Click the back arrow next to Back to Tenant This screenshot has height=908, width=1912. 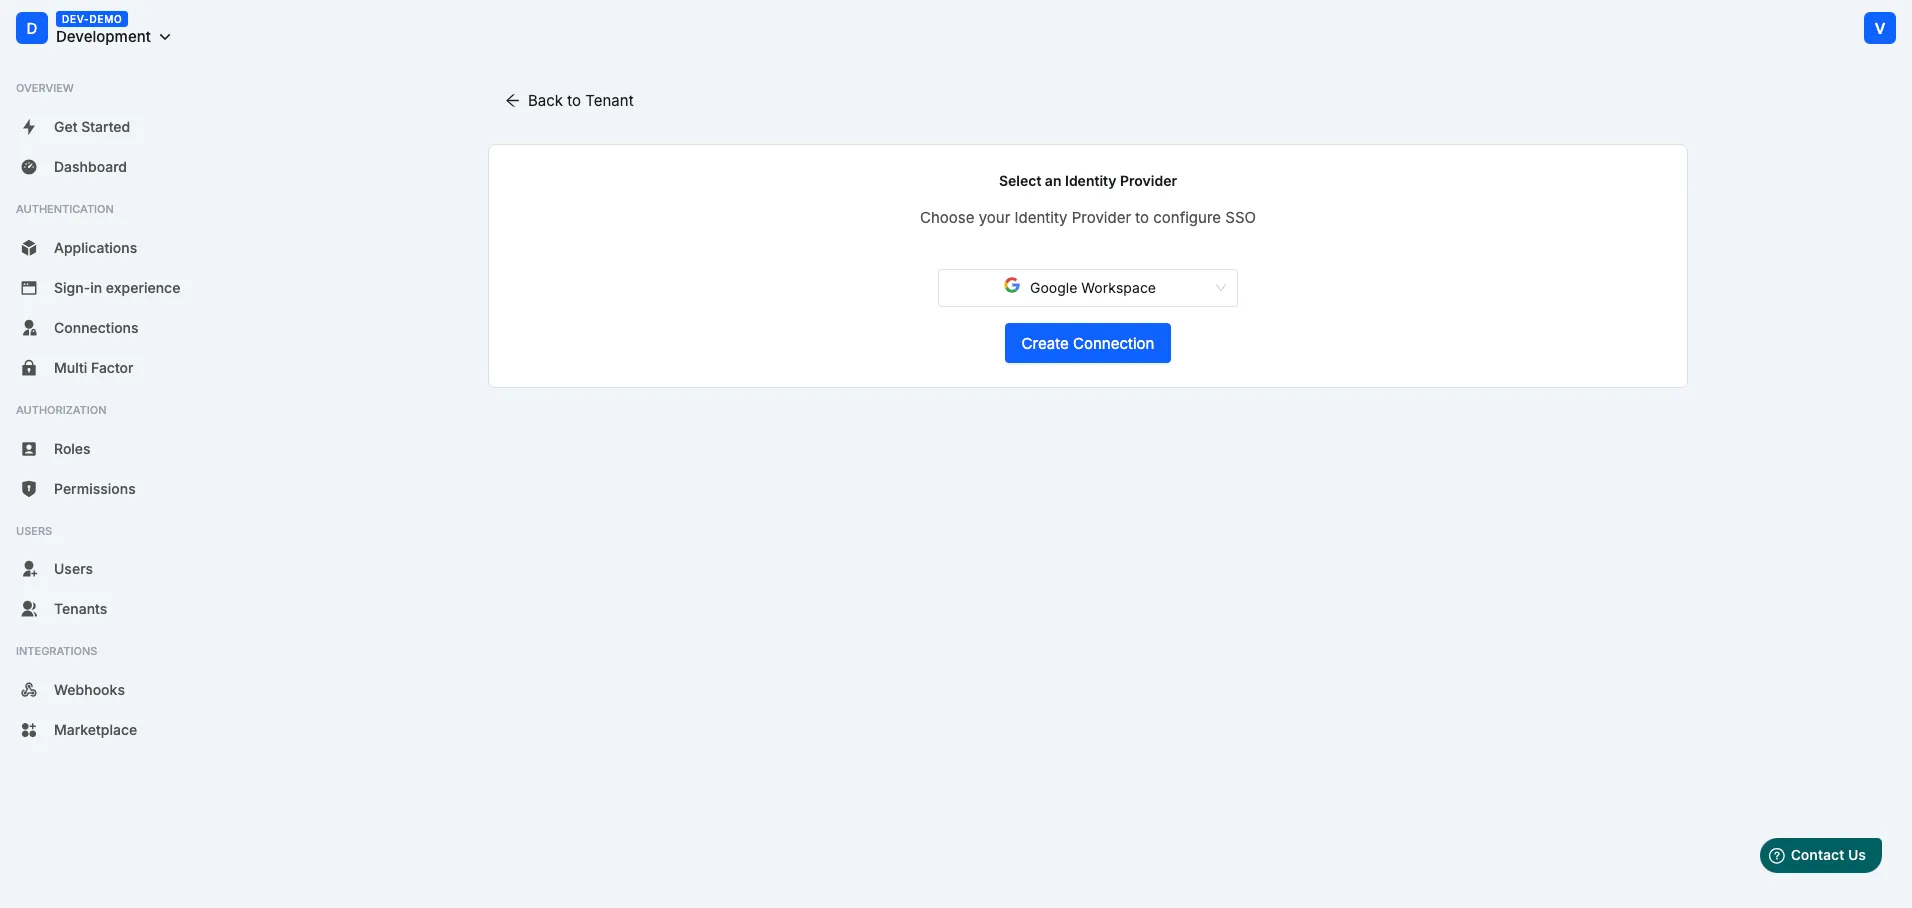coord(512,100)
